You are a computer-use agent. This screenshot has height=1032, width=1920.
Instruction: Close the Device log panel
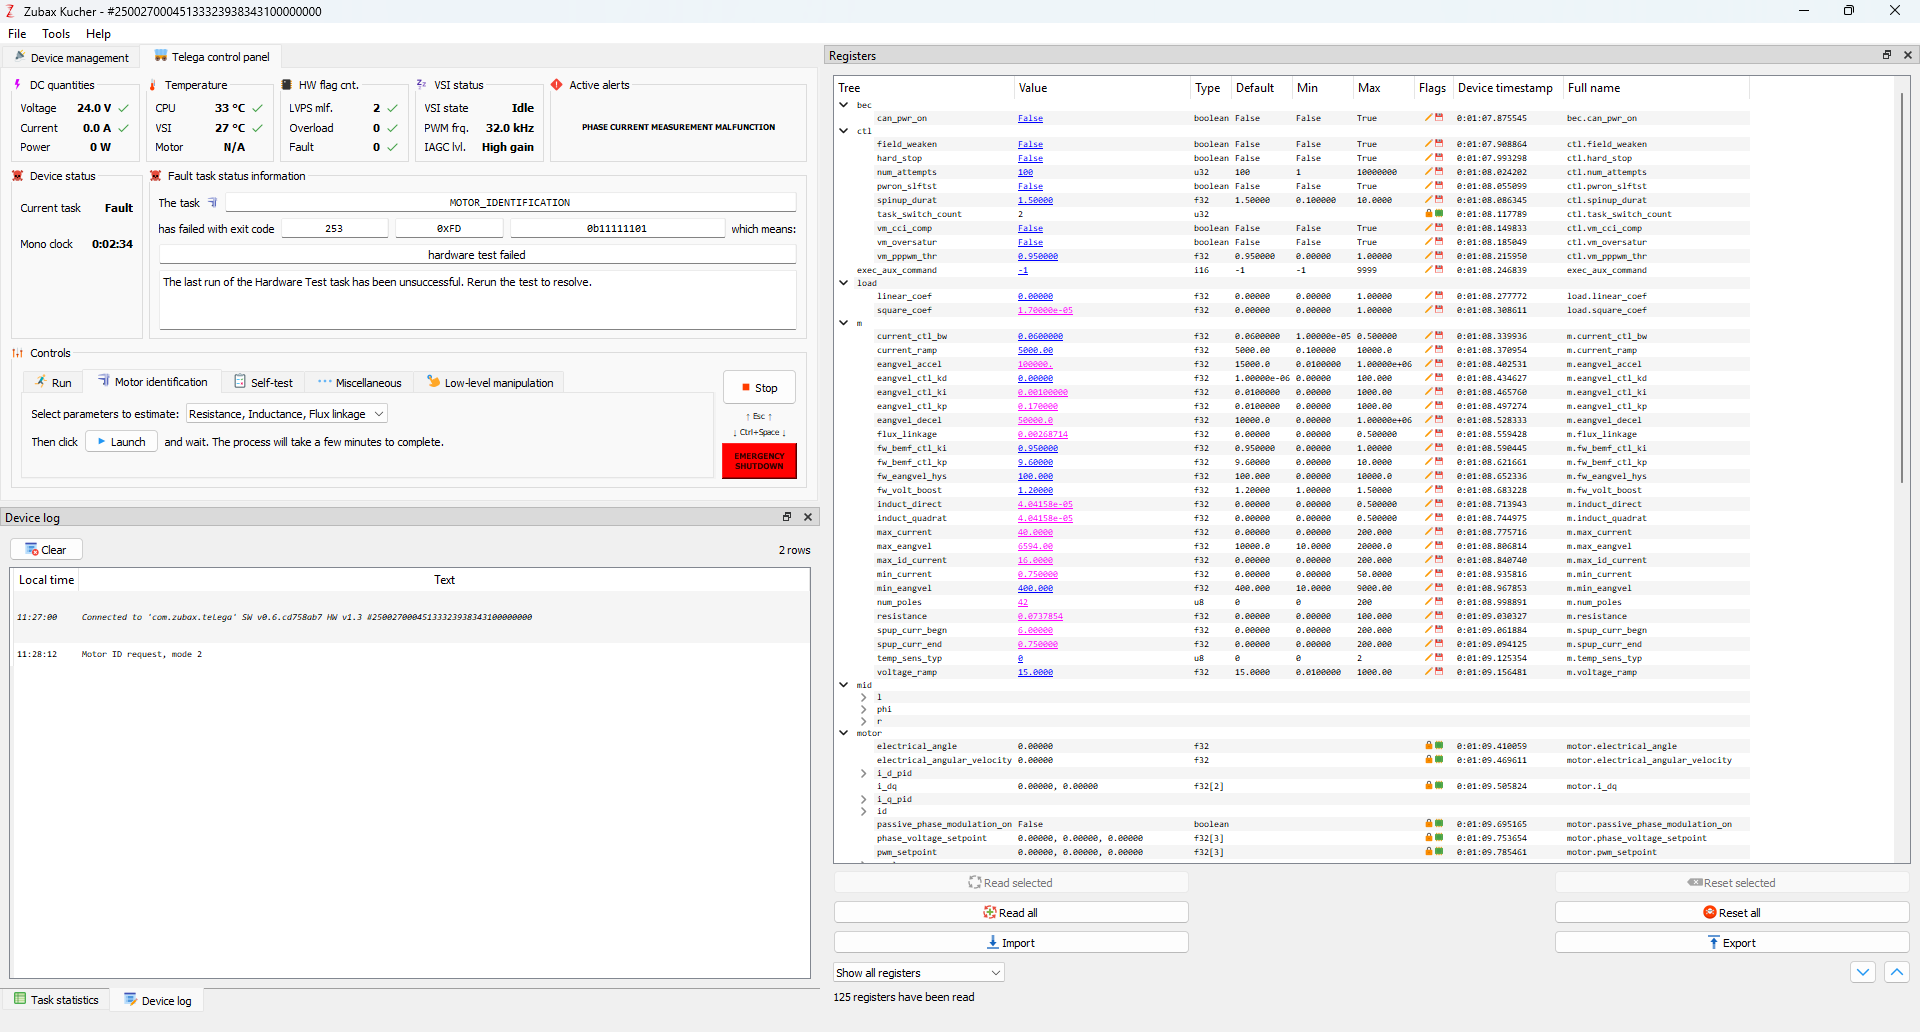click(x=808, y=517)
